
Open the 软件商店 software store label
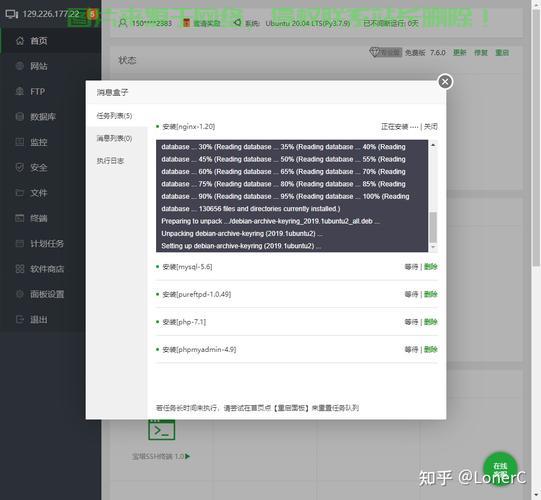point(47,269)
